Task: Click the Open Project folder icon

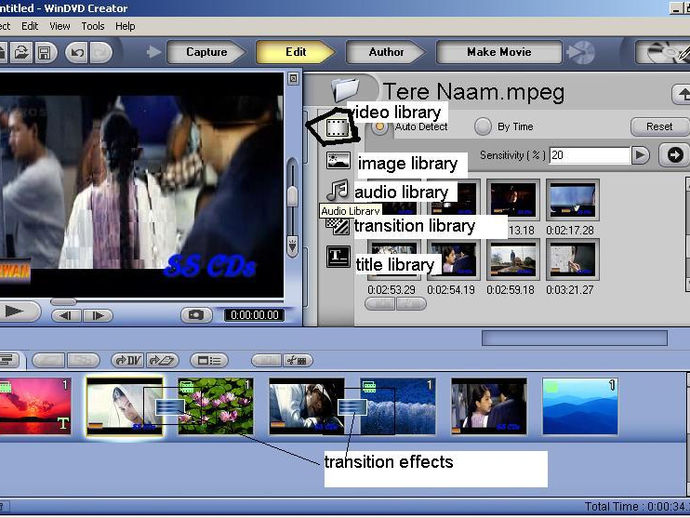Action: (21, 53)
